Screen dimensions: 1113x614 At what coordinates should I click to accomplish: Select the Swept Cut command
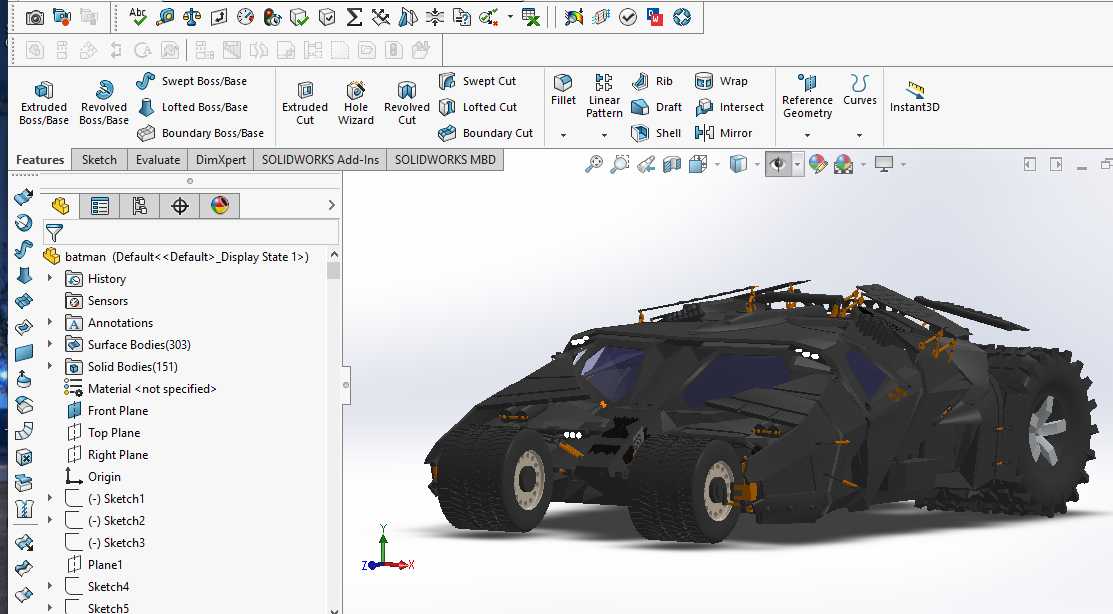[x=477, y=81]
